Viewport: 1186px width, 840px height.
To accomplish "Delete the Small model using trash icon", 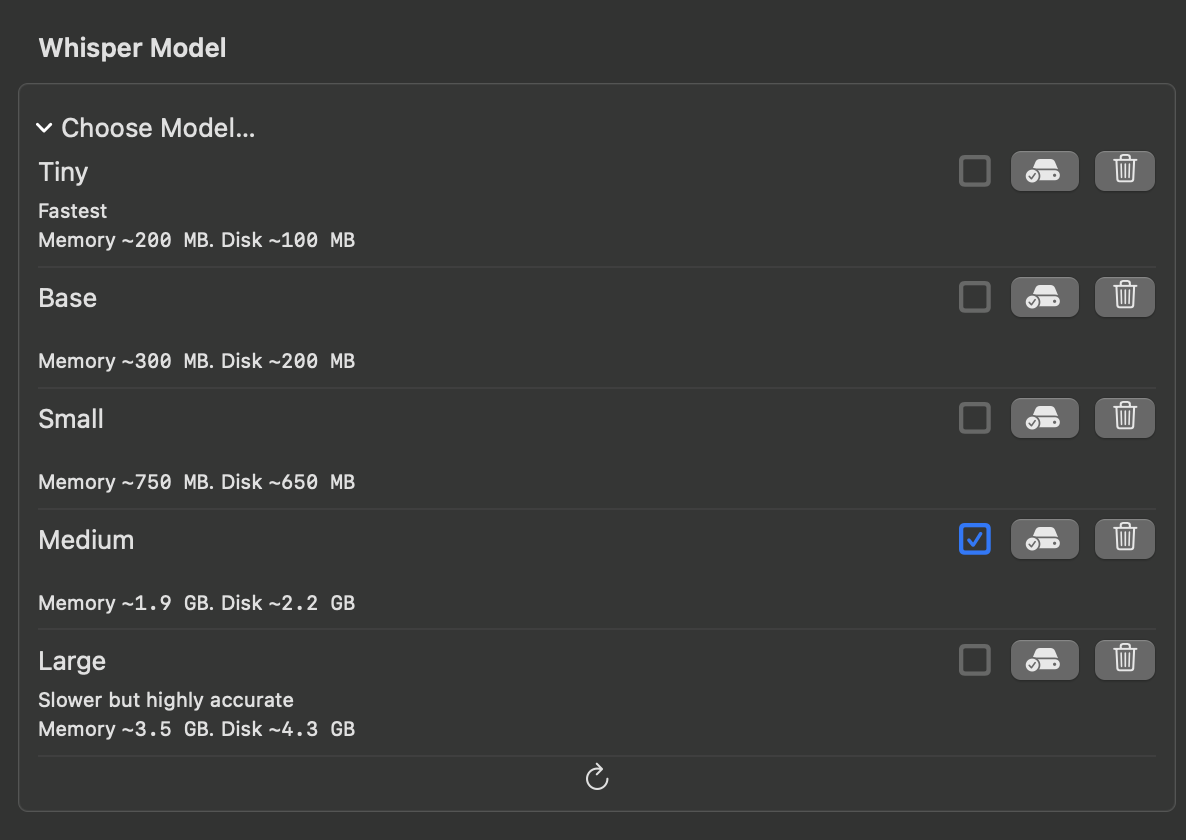I will [x=1125, y=418].
